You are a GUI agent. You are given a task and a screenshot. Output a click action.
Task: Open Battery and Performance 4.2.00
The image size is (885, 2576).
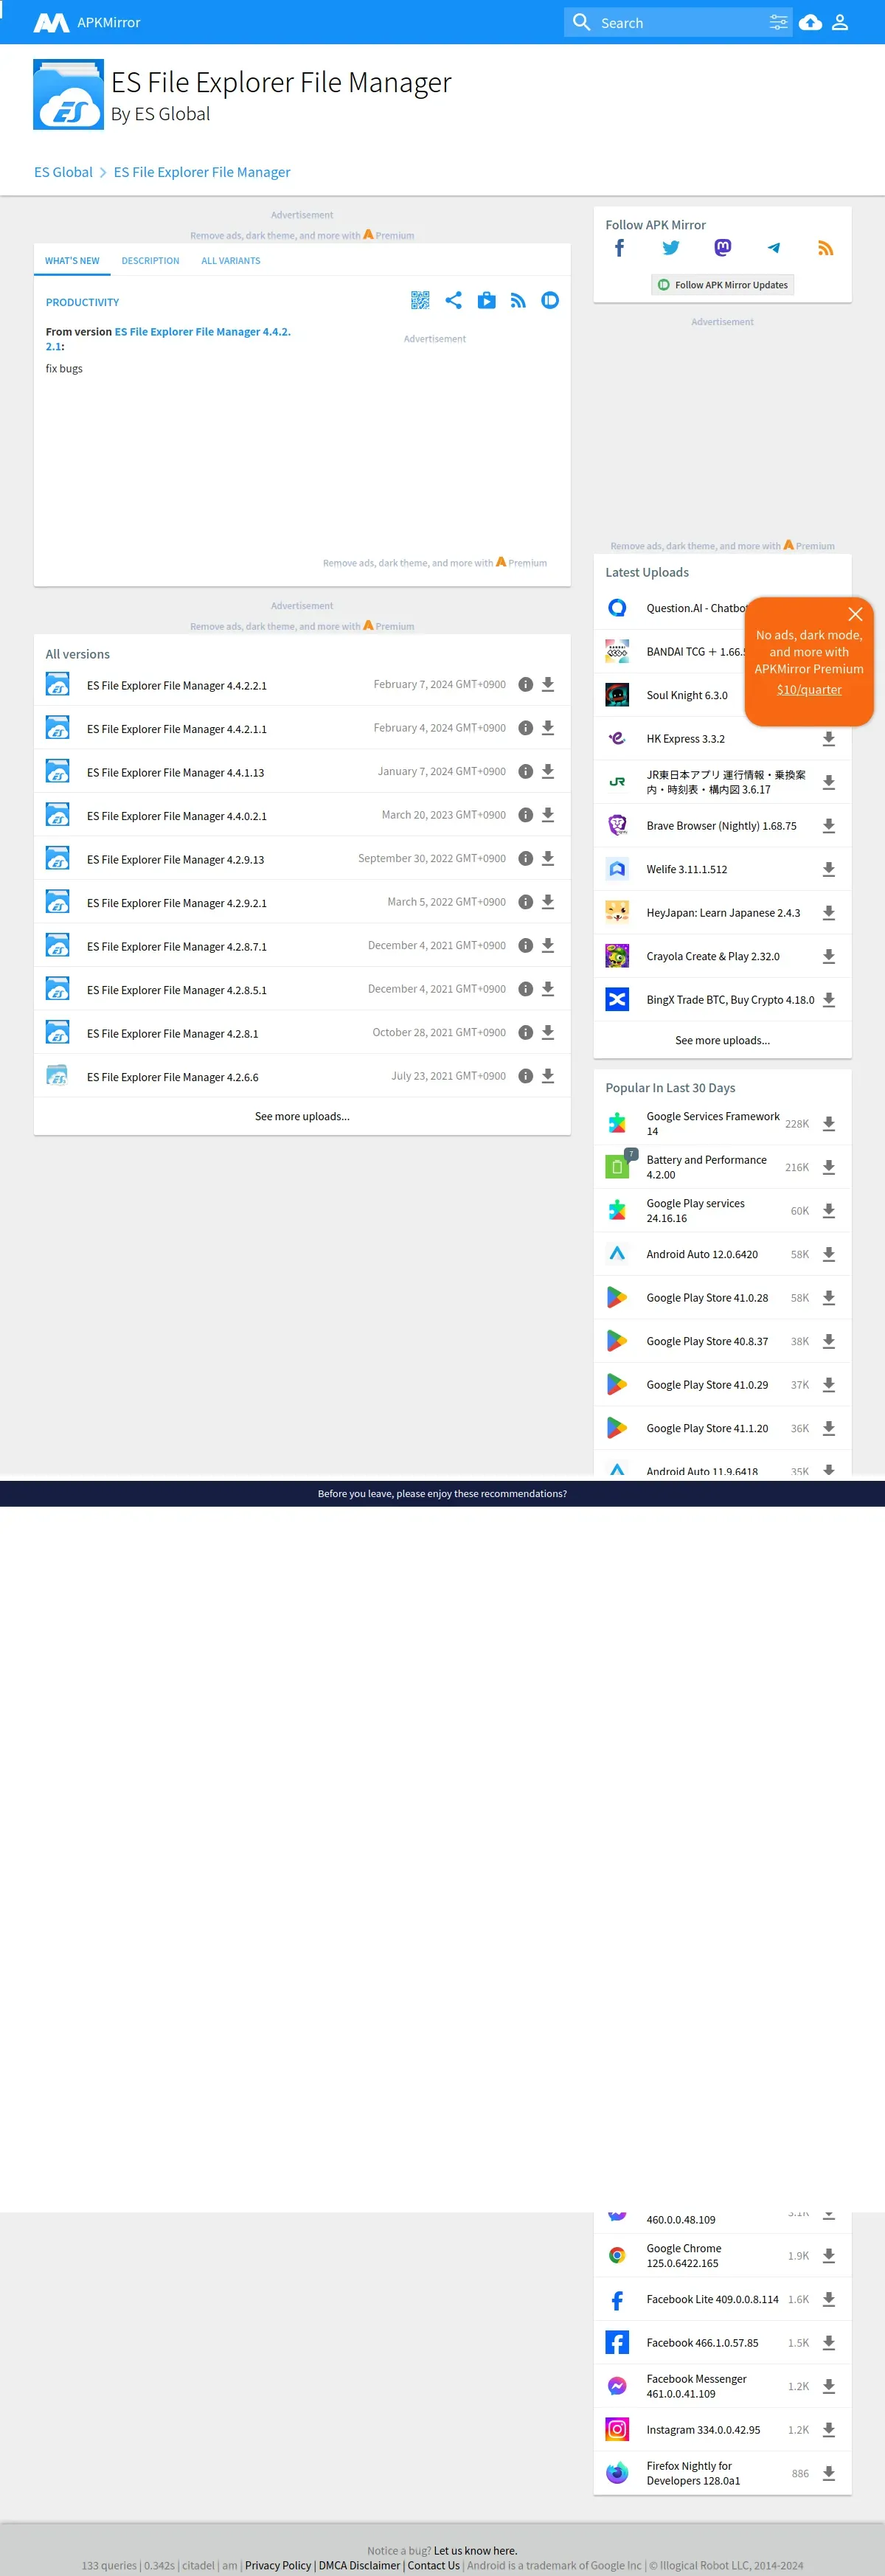[x=707, y=1167]
